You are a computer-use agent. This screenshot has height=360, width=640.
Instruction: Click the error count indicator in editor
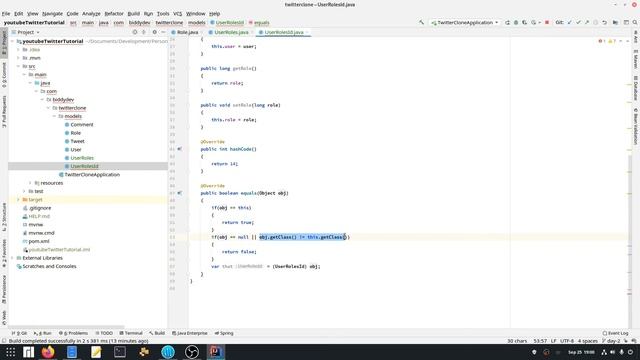pyautogui.click(x=602, y=41)
